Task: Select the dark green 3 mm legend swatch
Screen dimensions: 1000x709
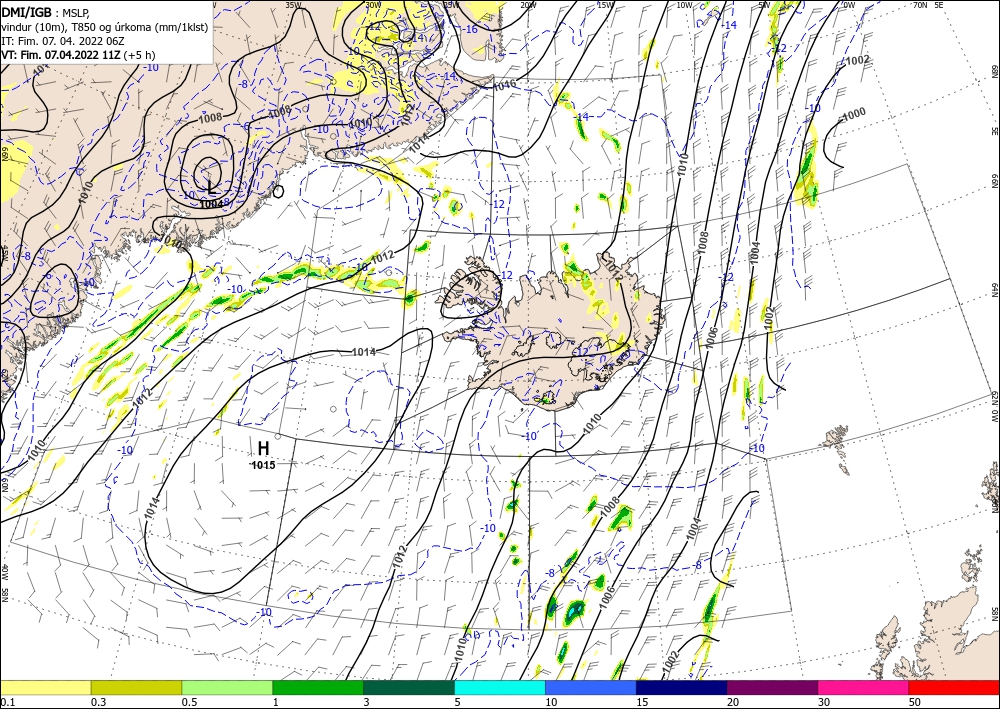Action: (x=409, y=687)
